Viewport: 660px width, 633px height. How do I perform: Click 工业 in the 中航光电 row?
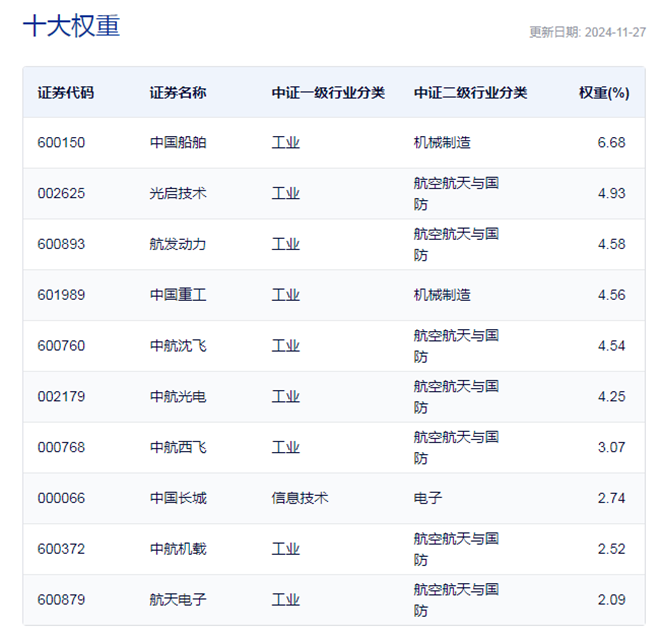[285, 396]
